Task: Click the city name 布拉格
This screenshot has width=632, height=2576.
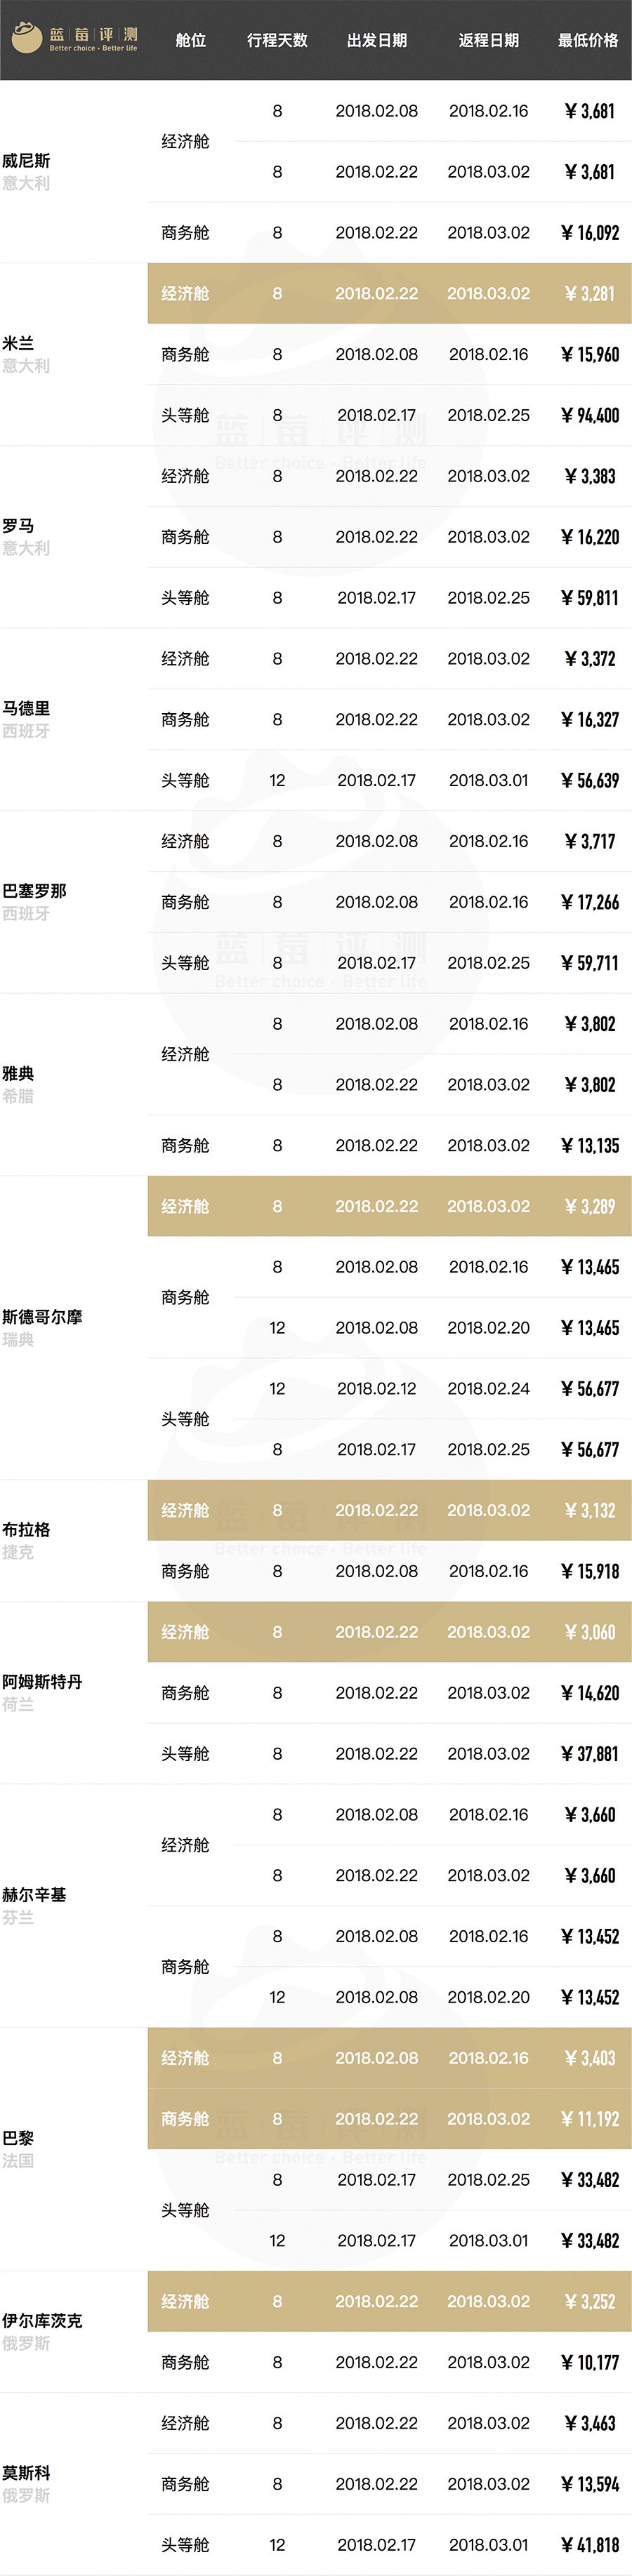Action: click(x=26, y=1529)
